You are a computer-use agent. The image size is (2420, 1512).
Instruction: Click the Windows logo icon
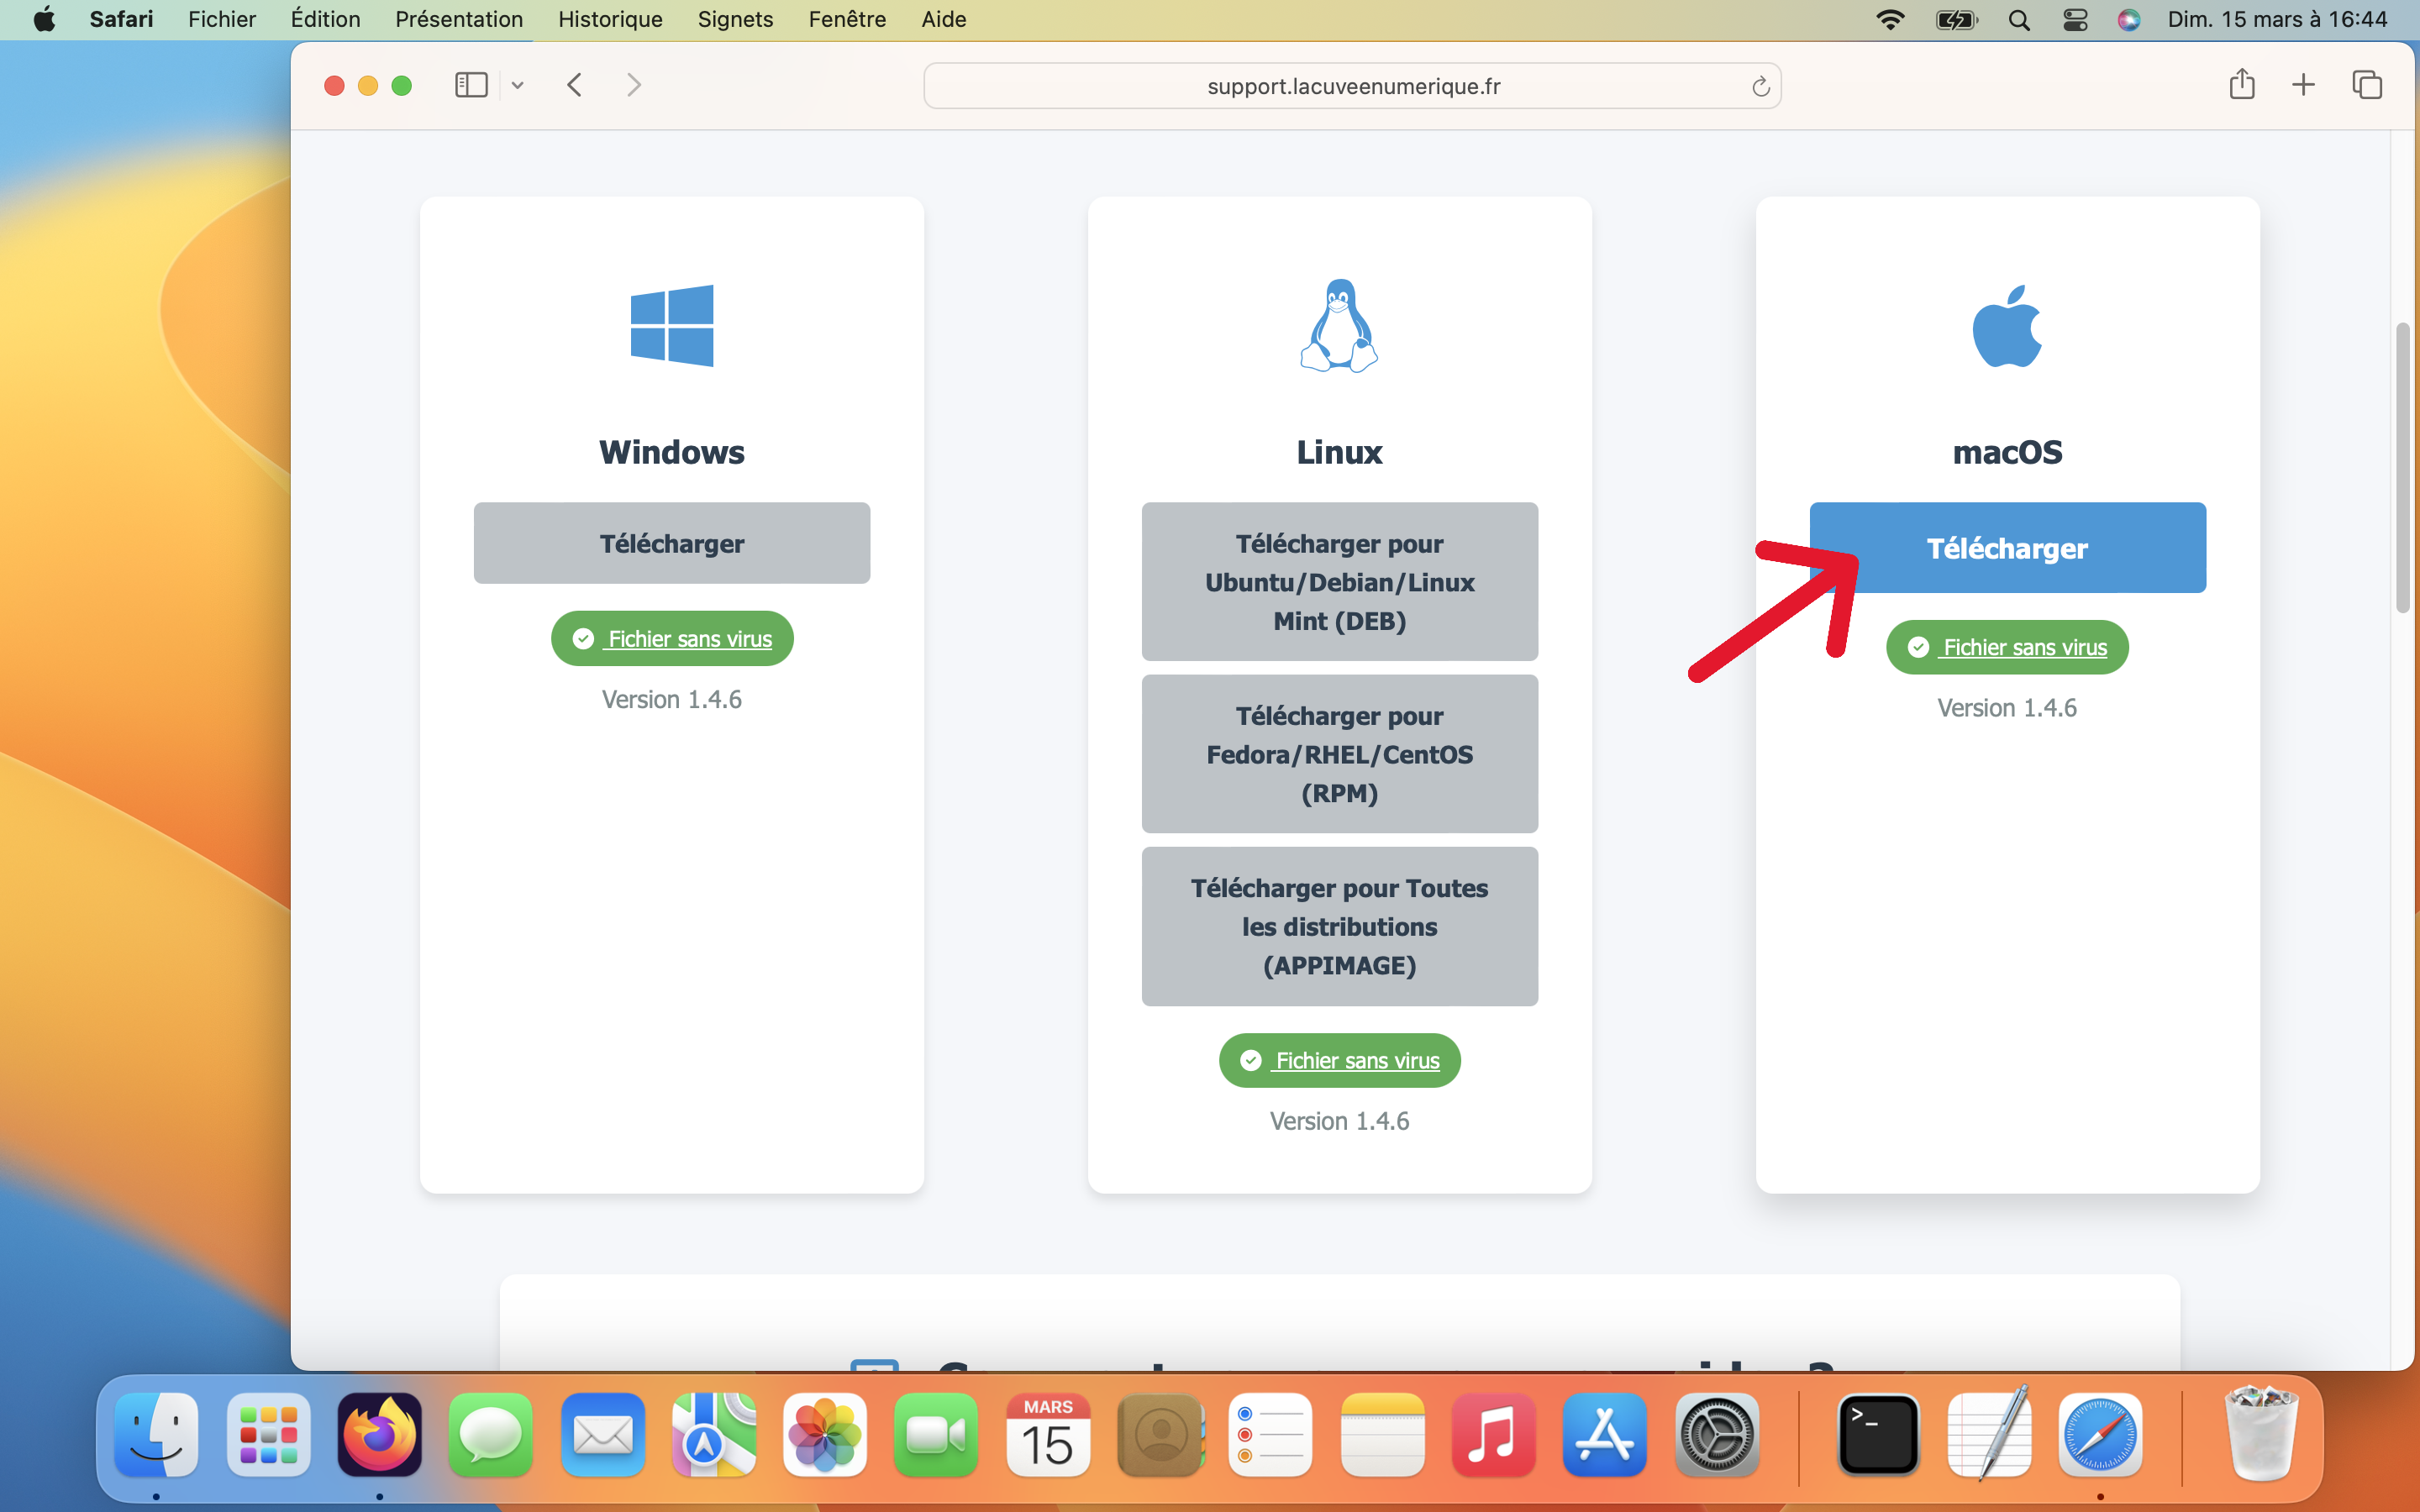point(672,326)
